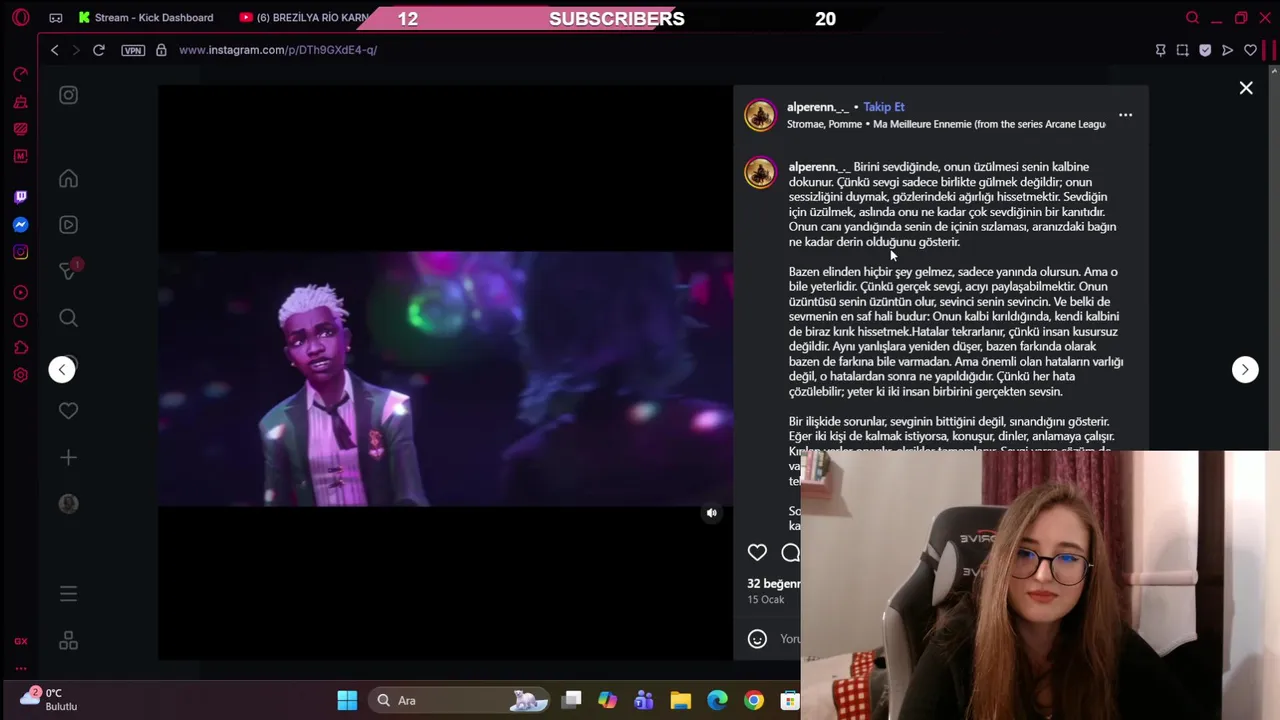The height and width of the screenshot is (720, 1280).
Task: Open Opera tab search magnifier
Action: (x=1192, y=18)
